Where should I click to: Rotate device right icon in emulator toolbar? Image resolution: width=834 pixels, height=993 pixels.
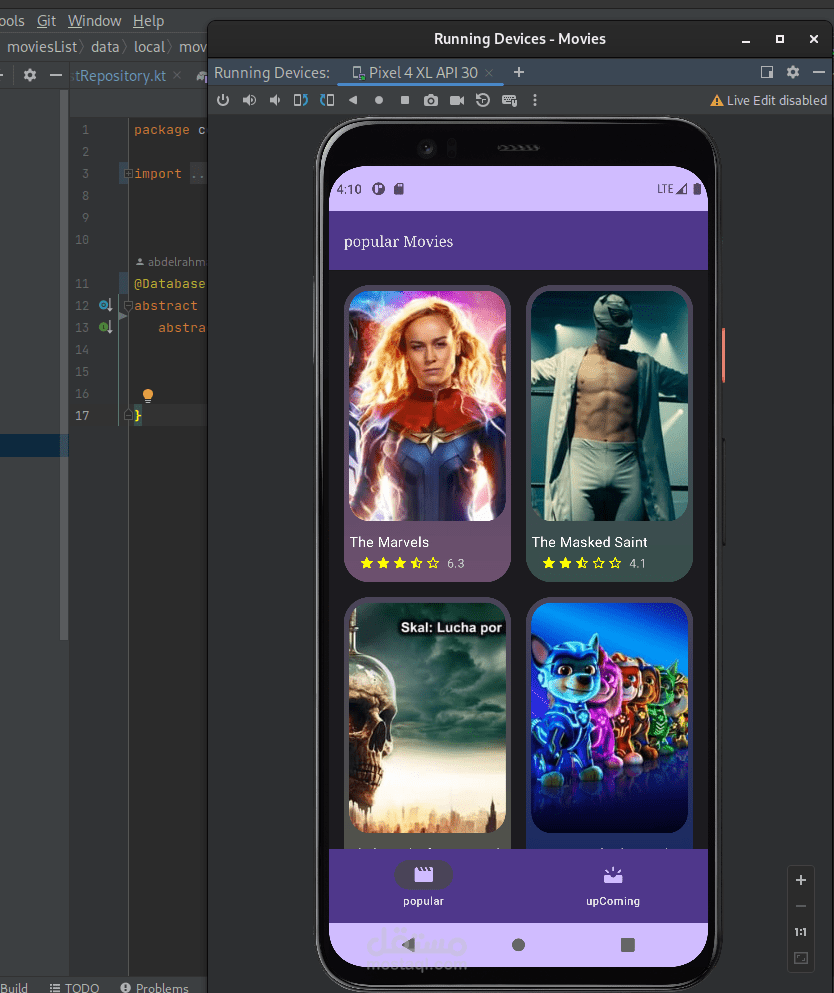327,100
